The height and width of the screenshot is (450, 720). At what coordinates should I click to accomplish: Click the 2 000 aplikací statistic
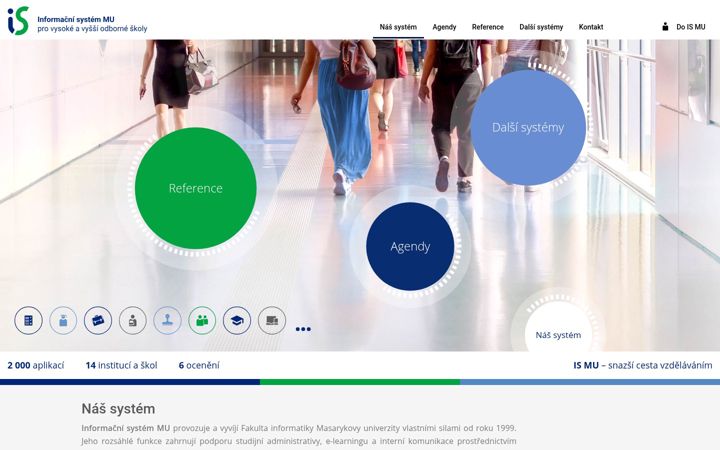(36, 365)
